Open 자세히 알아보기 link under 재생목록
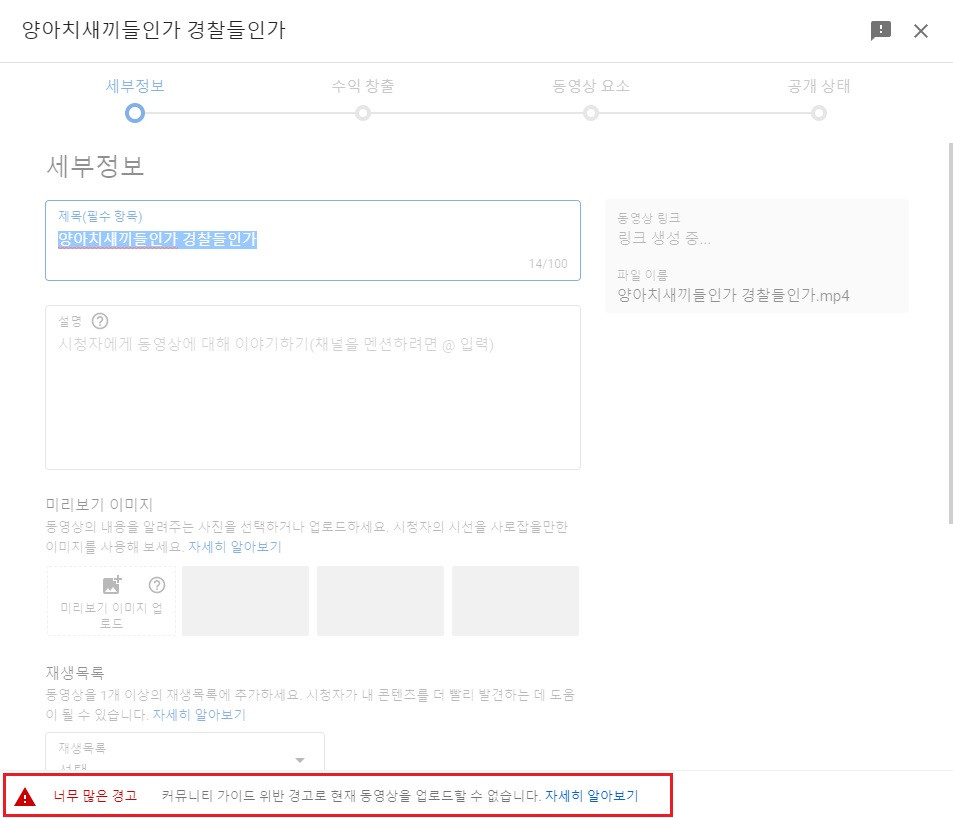Image resolution: width=953 pixels, height=818 pixels. 198,715
